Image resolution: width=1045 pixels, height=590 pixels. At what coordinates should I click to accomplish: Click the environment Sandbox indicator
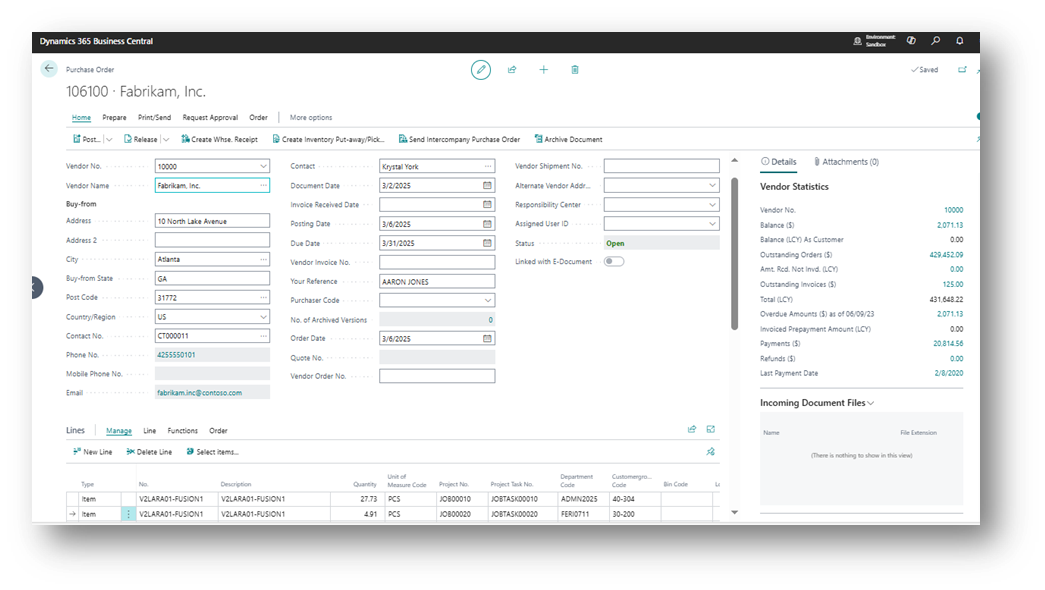click(x=874, y=41)
